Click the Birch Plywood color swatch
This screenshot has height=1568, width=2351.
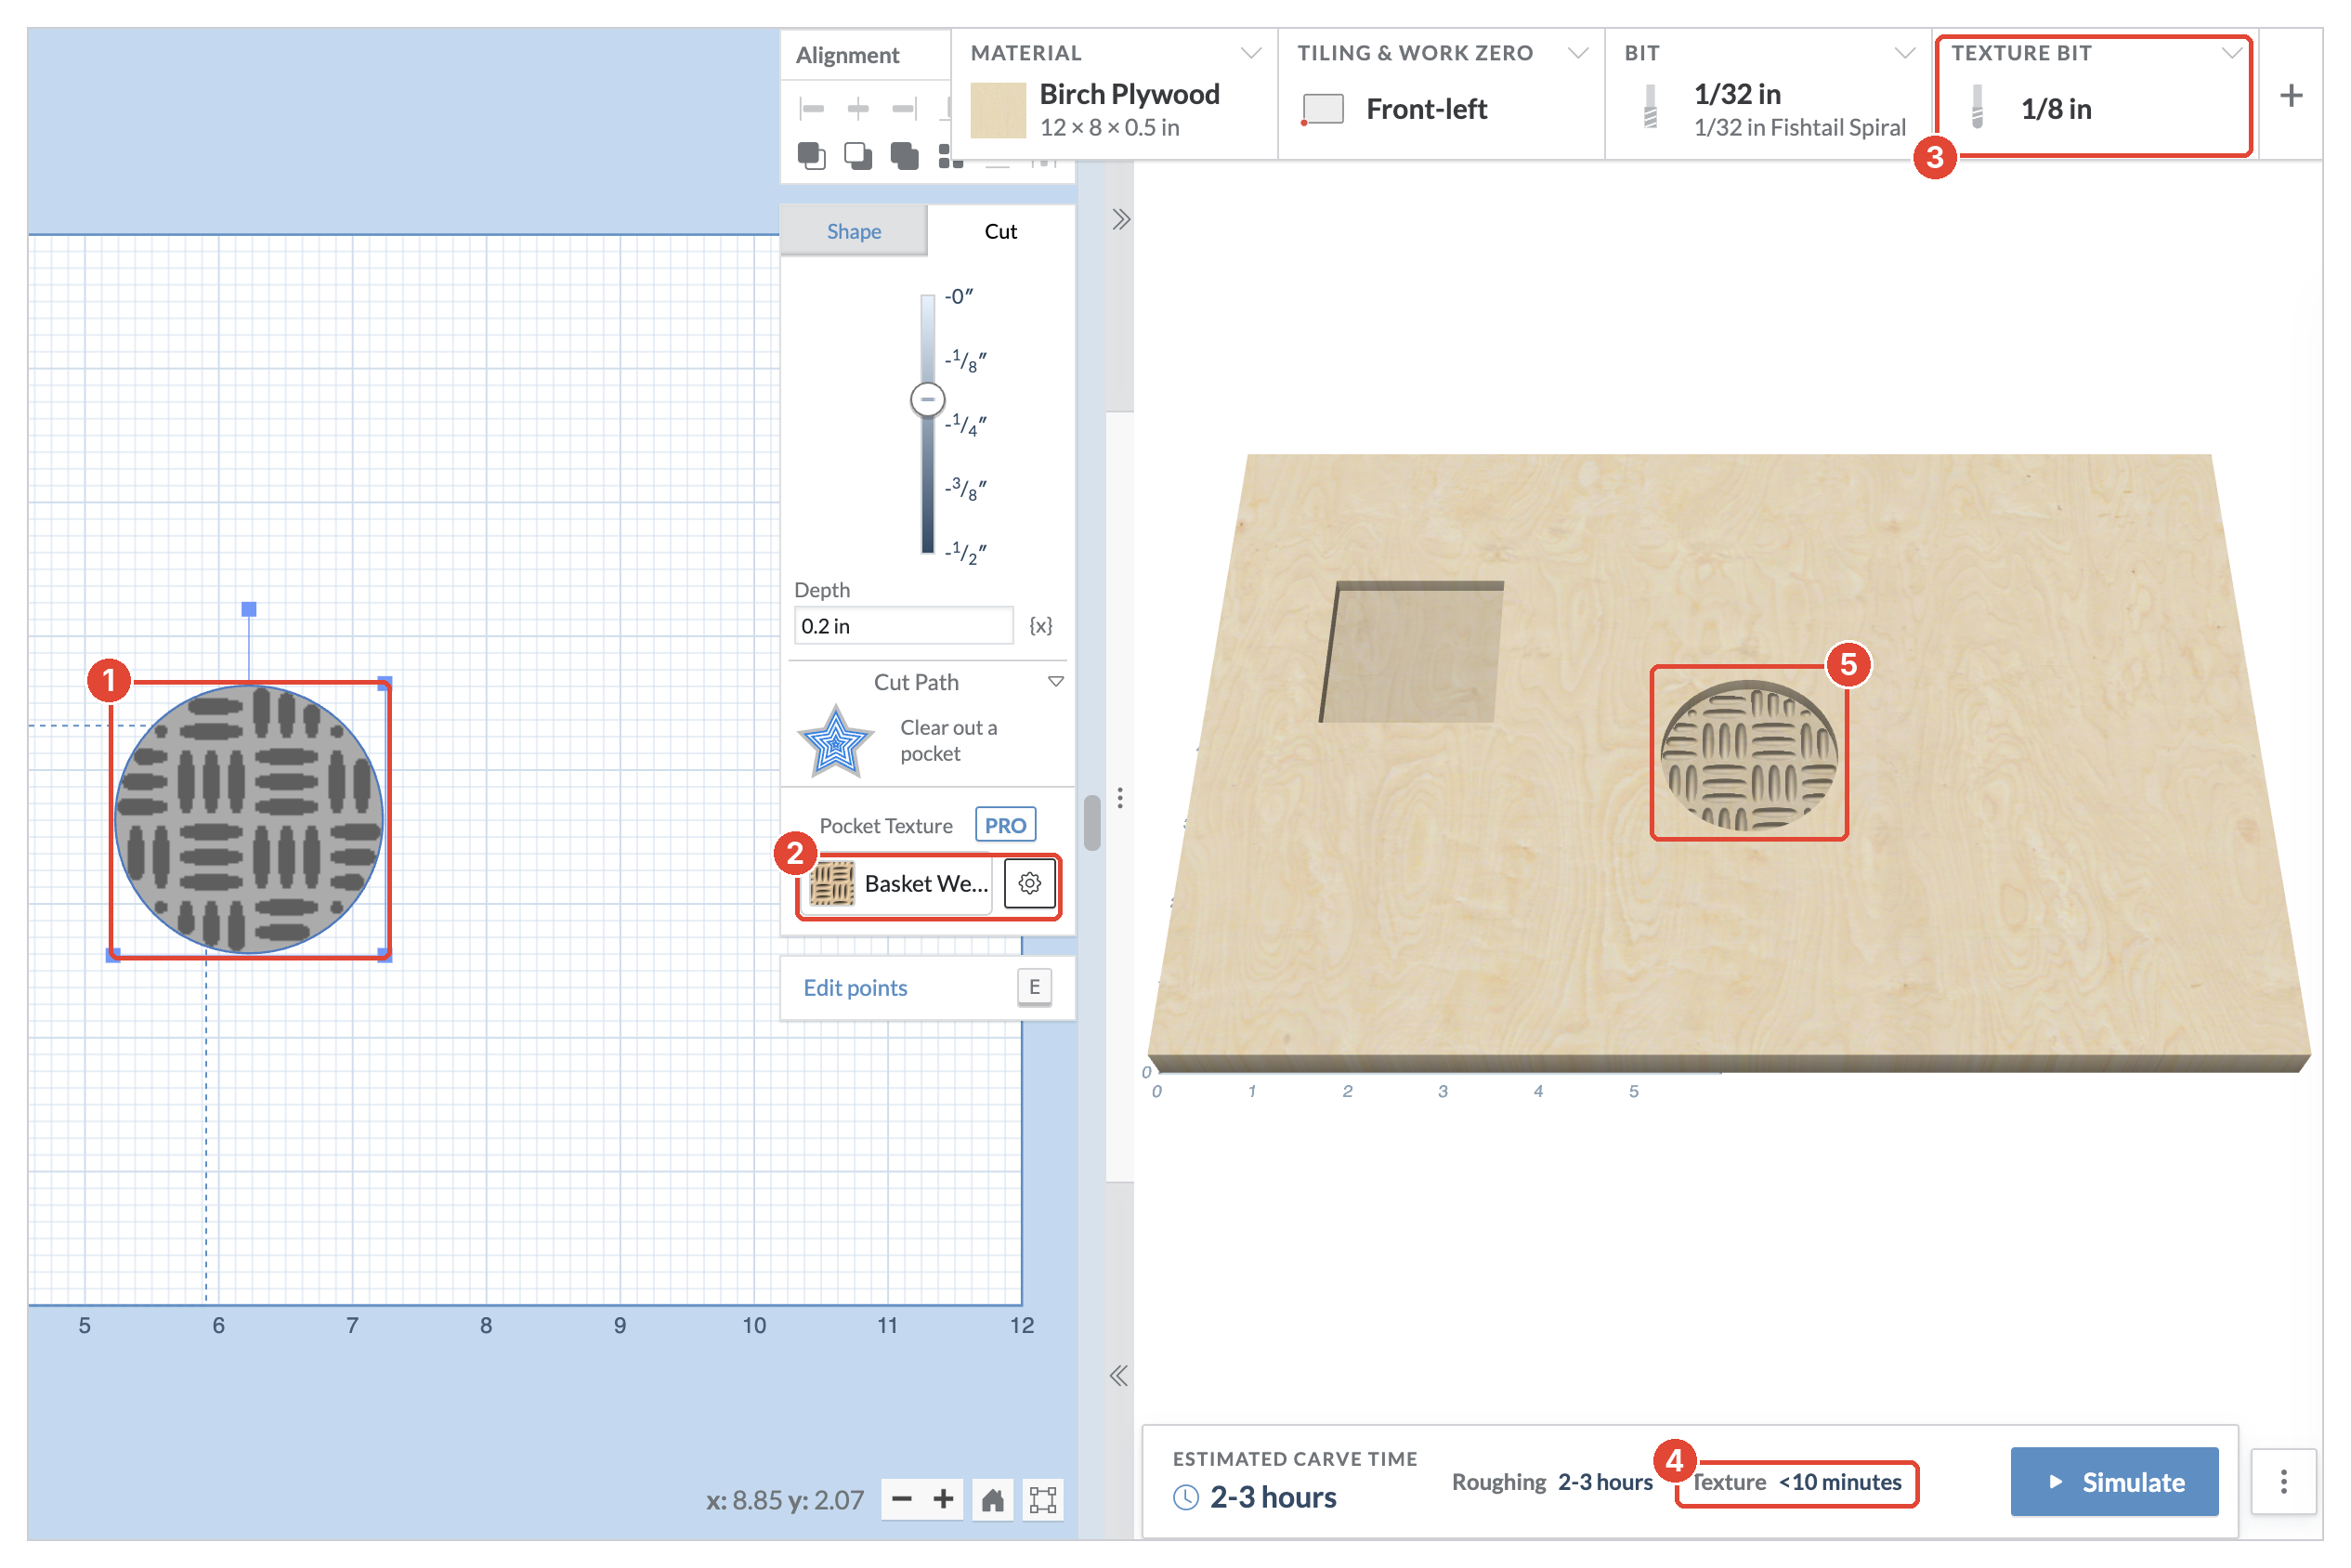pyautogui.click(x=998, y=110)
